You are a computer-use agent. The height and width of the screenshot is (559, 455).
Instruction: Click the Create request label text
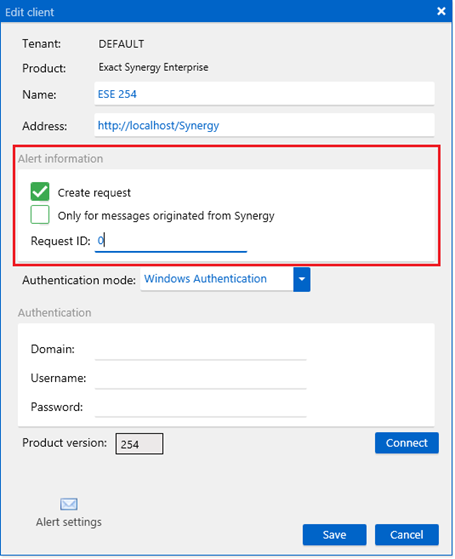tap(94, 193)
